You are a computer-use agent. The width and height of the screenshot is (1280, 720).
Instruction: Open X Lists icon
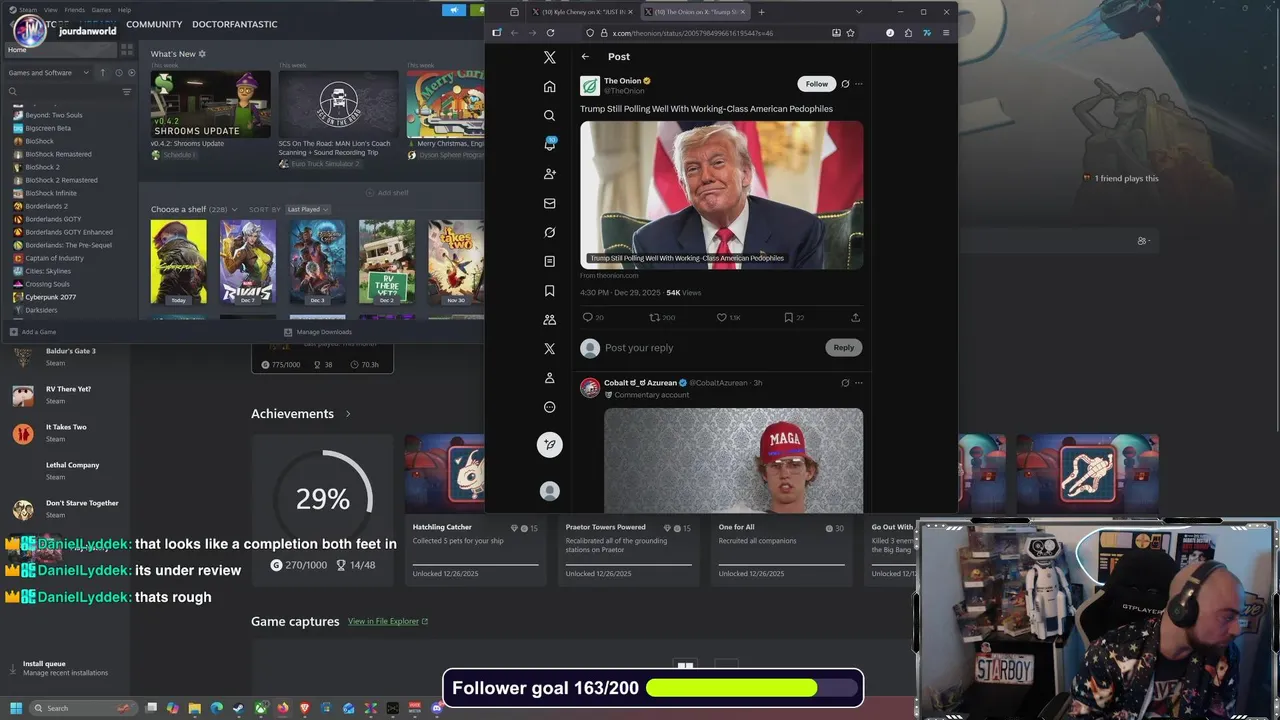pos(549,261)
